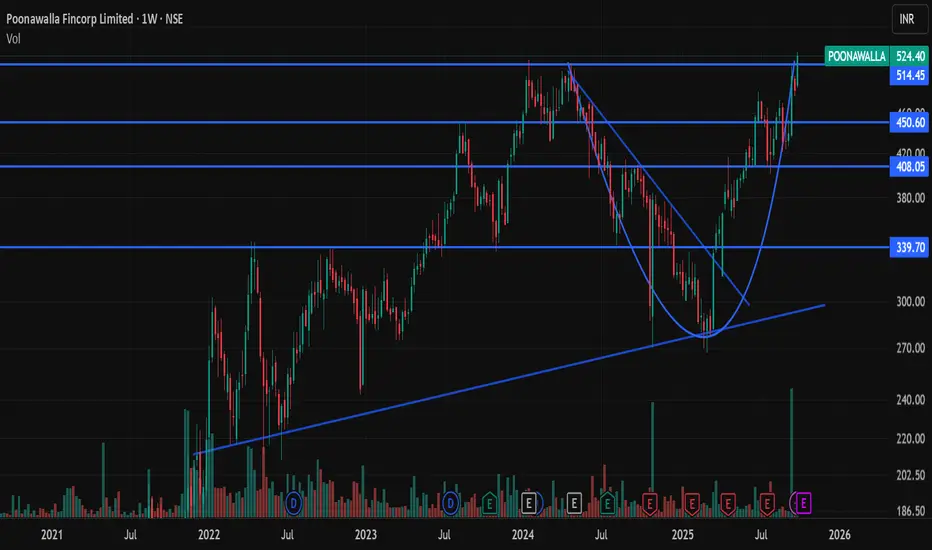Click the 240.00 price axis value
The height and width of the screenshot is (550, 932).
(911, 400)
